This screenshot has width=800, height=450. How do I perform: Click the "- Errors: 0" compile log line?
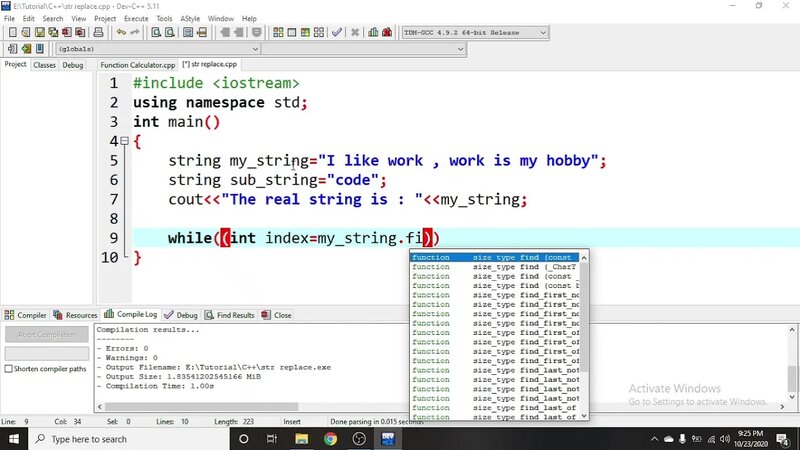click(122, 348)
